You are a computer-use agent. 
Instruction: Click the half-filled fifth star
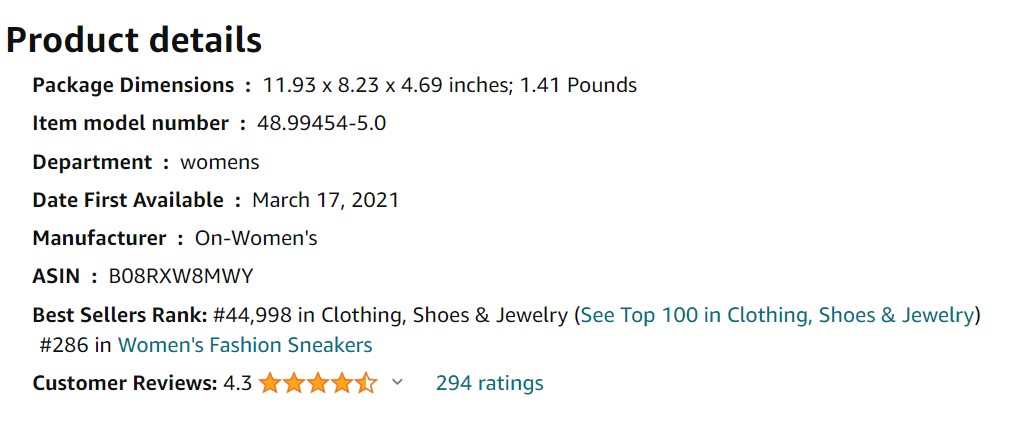tap(366, 383)
